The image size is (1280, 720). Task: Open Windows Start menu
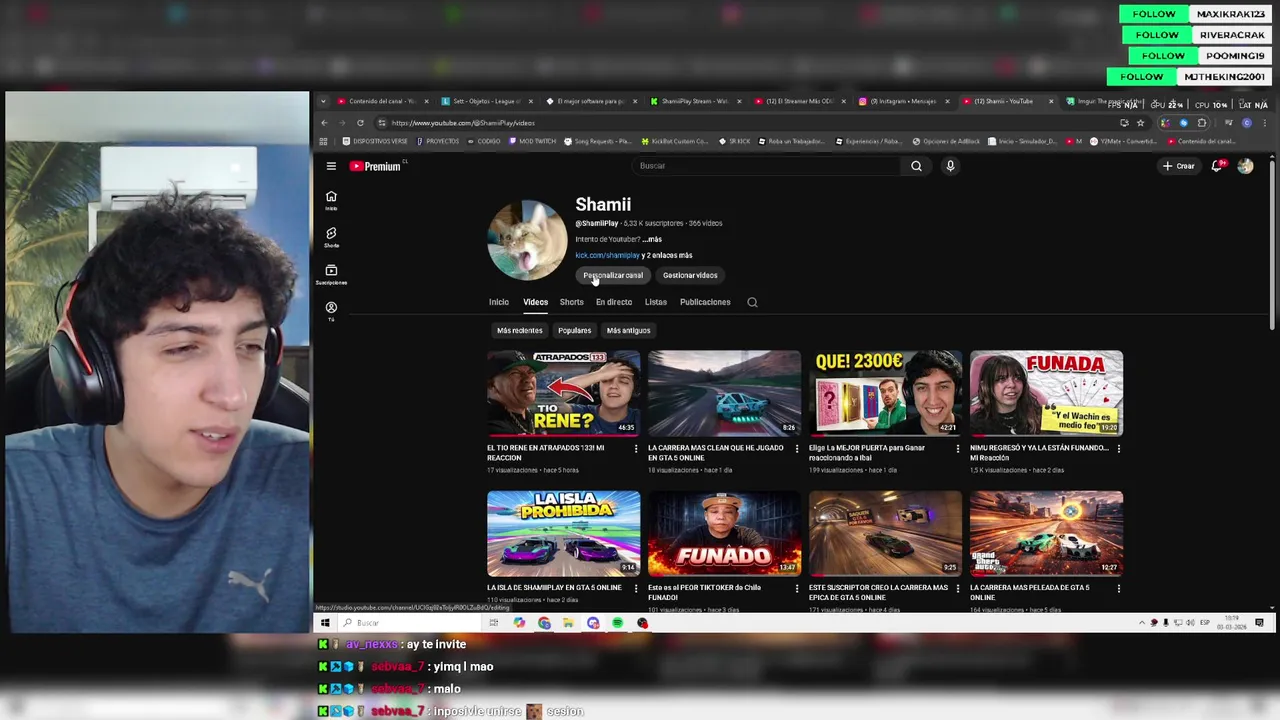(x=325, y=623)
